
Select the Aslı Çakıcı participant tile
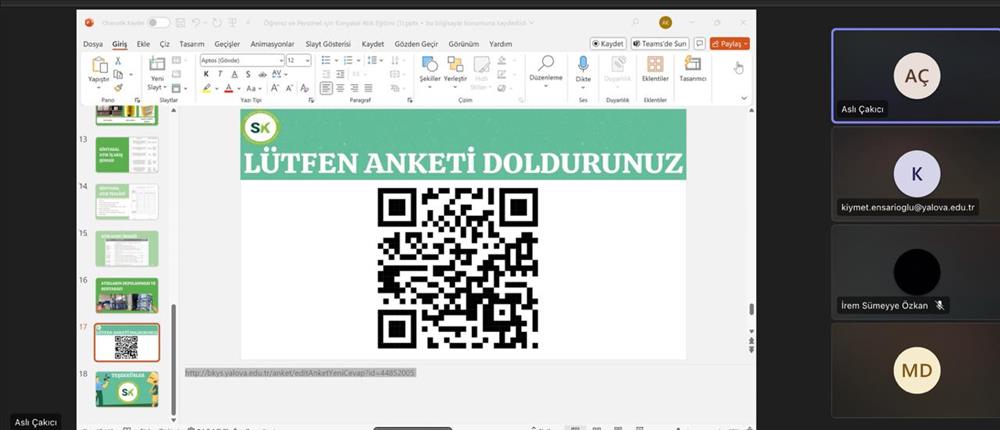(916, 76)
